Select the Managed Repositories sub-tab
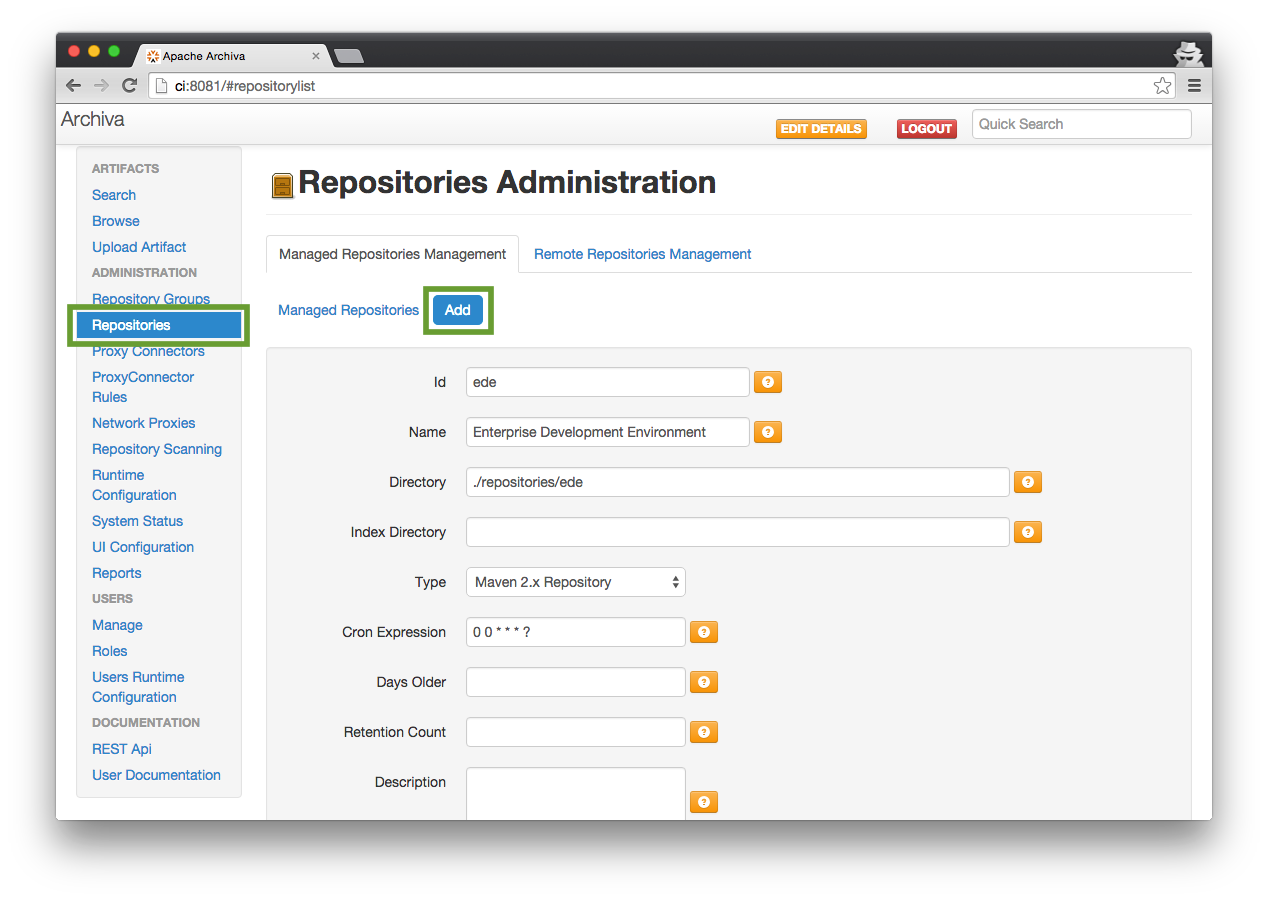1268x900 pixels. pos(348,310)
